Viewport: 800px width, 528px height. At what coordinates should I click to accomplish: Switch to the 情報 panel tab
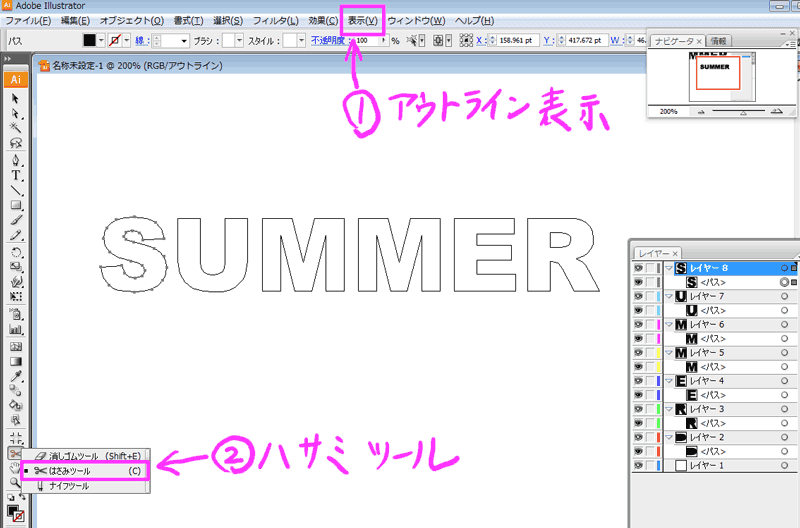[x=719, y=41]
